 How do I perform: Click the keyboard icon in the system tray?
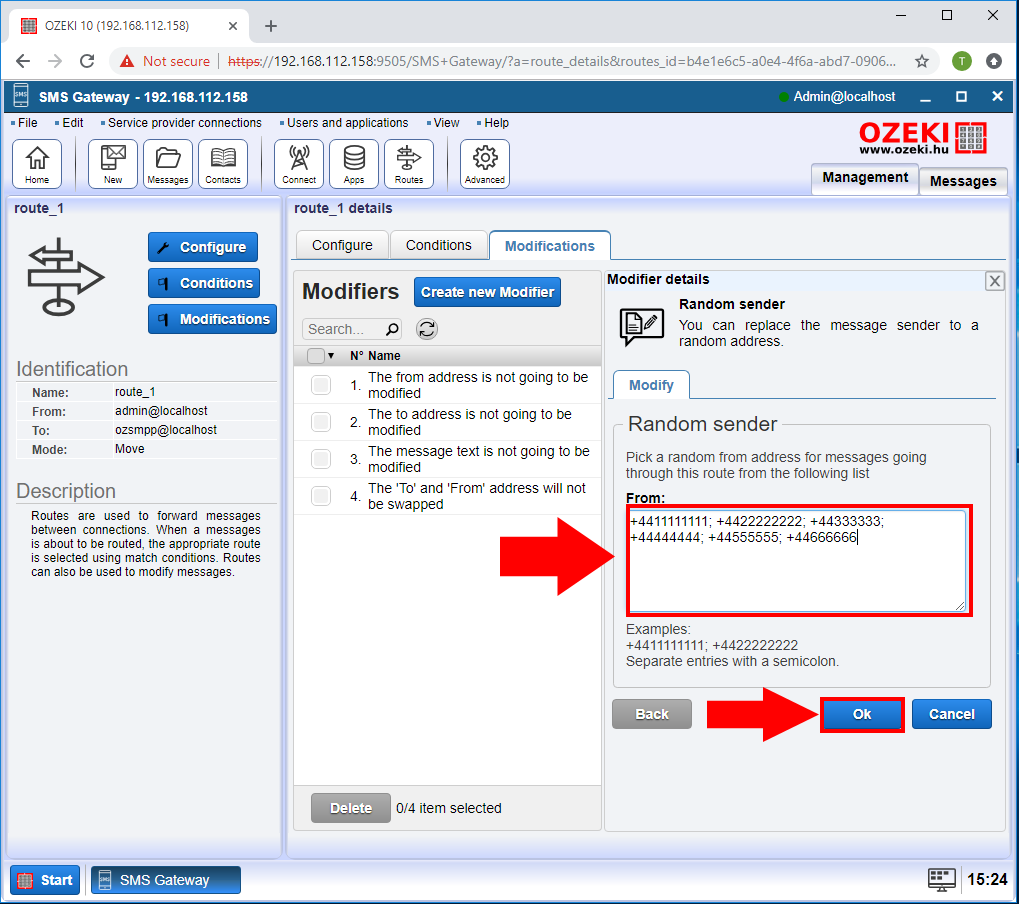(x=941, y=879)
